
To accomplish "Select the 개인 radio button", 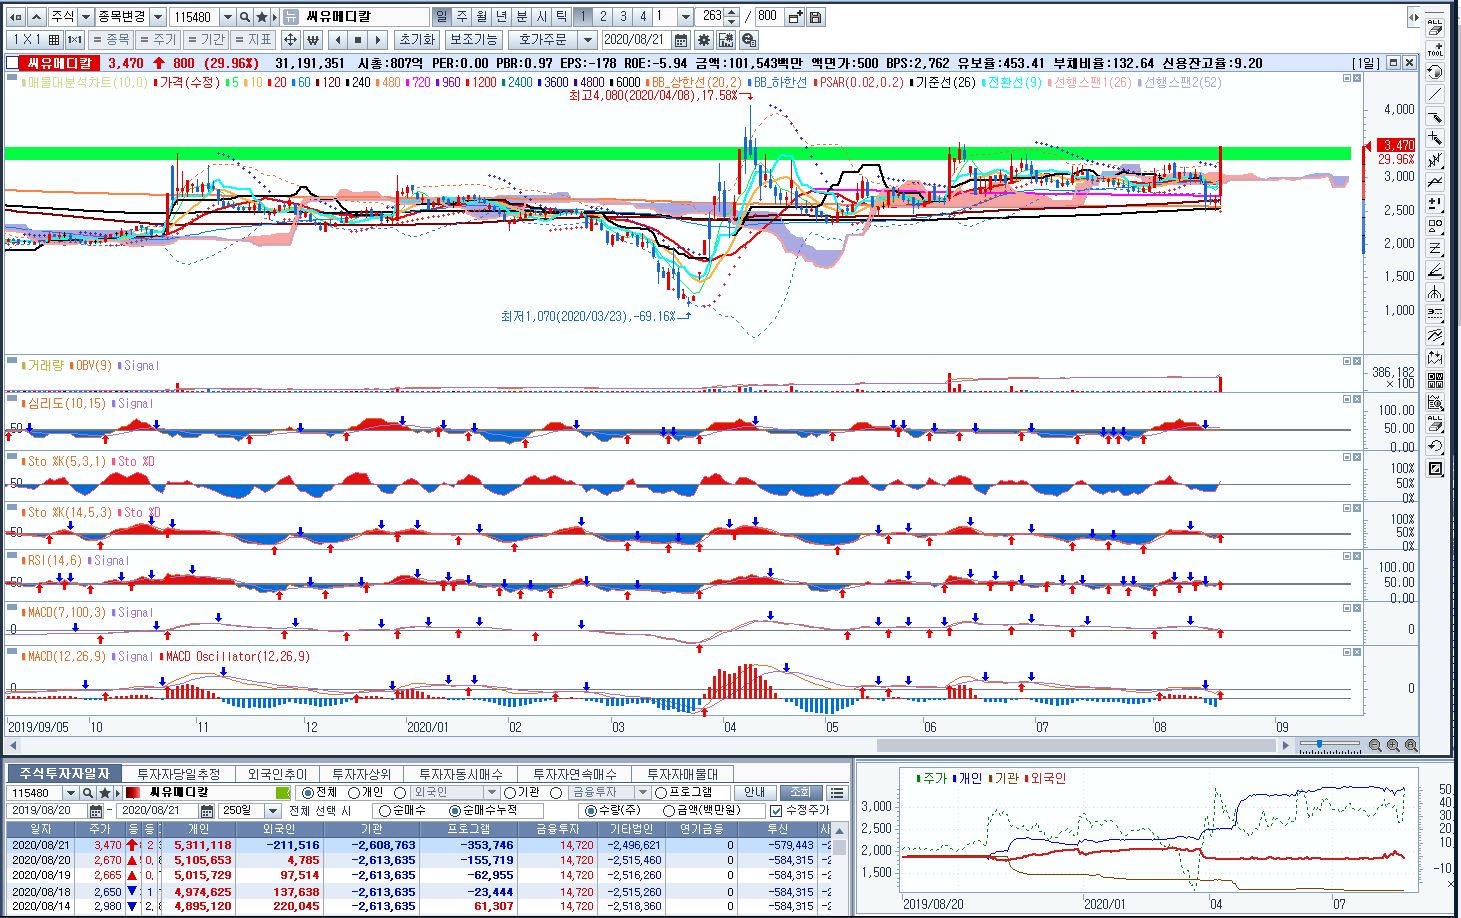I will [354, 792].
